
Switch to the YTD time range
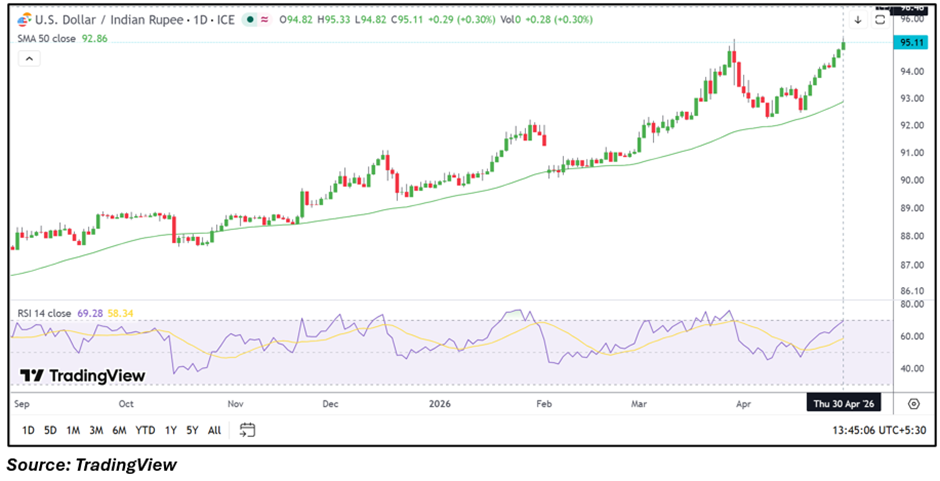145,430
